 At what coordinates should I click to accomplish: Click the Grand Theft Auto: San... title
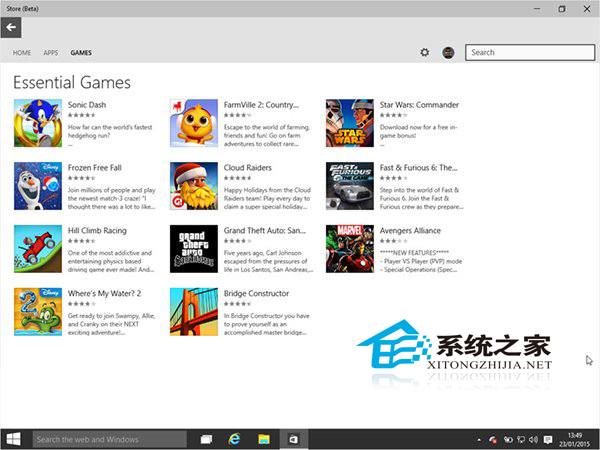265,231
